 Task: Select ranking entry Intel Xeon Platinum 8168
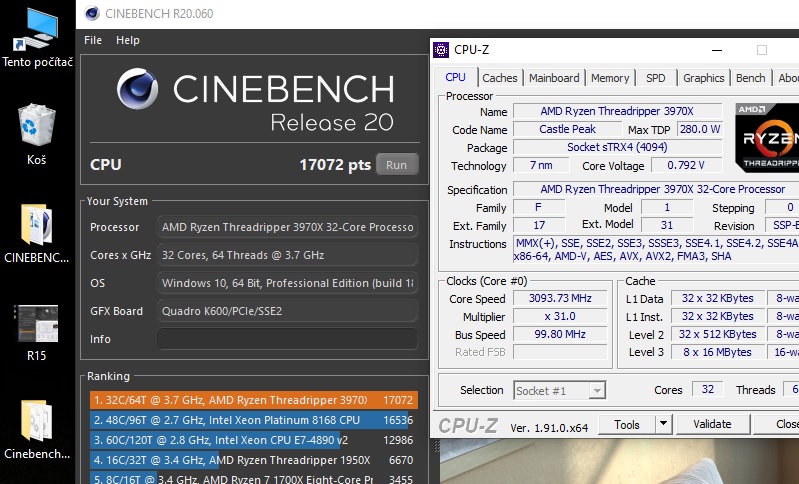(x=254, y=420)
